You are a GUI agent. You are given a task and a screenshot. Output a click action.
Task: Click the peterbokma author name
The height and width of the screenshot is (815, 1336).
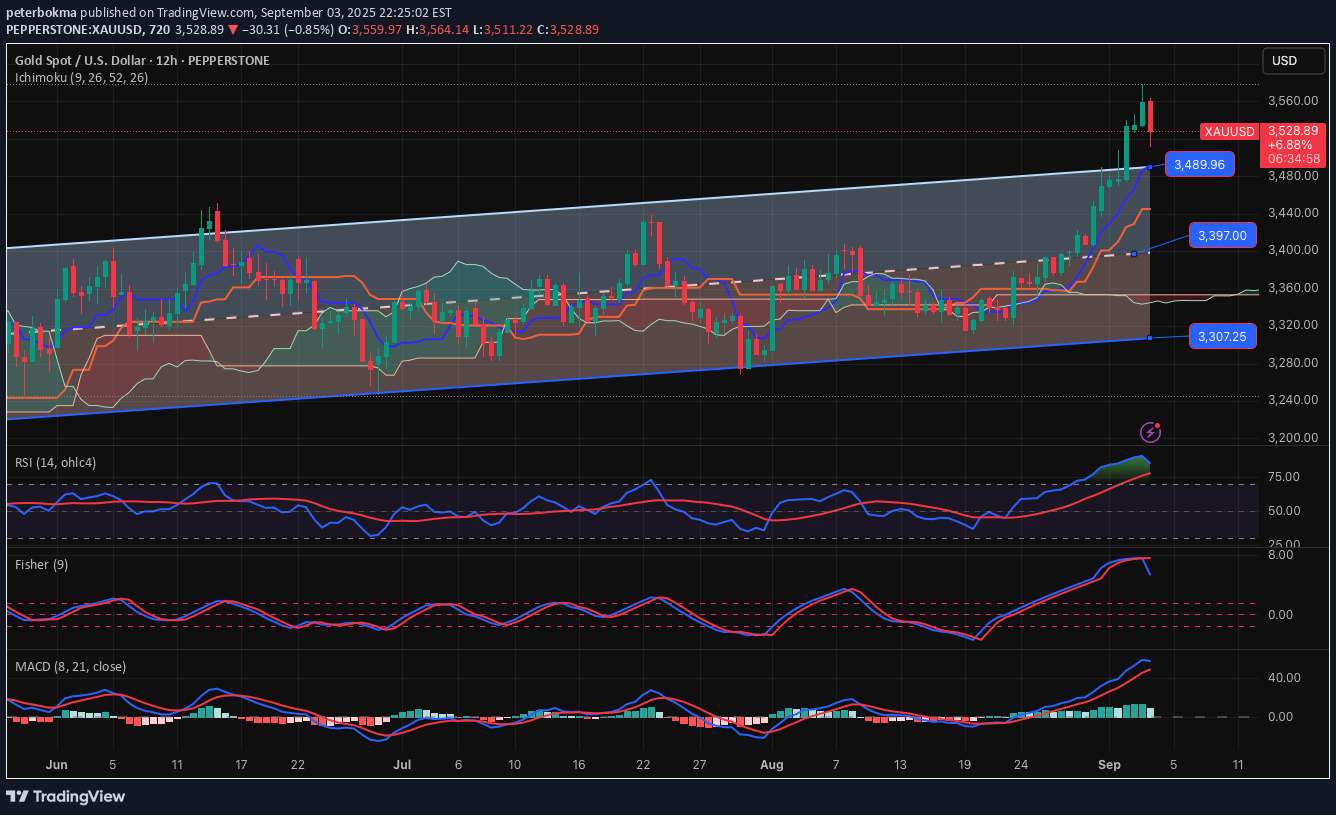(x=41, y=13)
